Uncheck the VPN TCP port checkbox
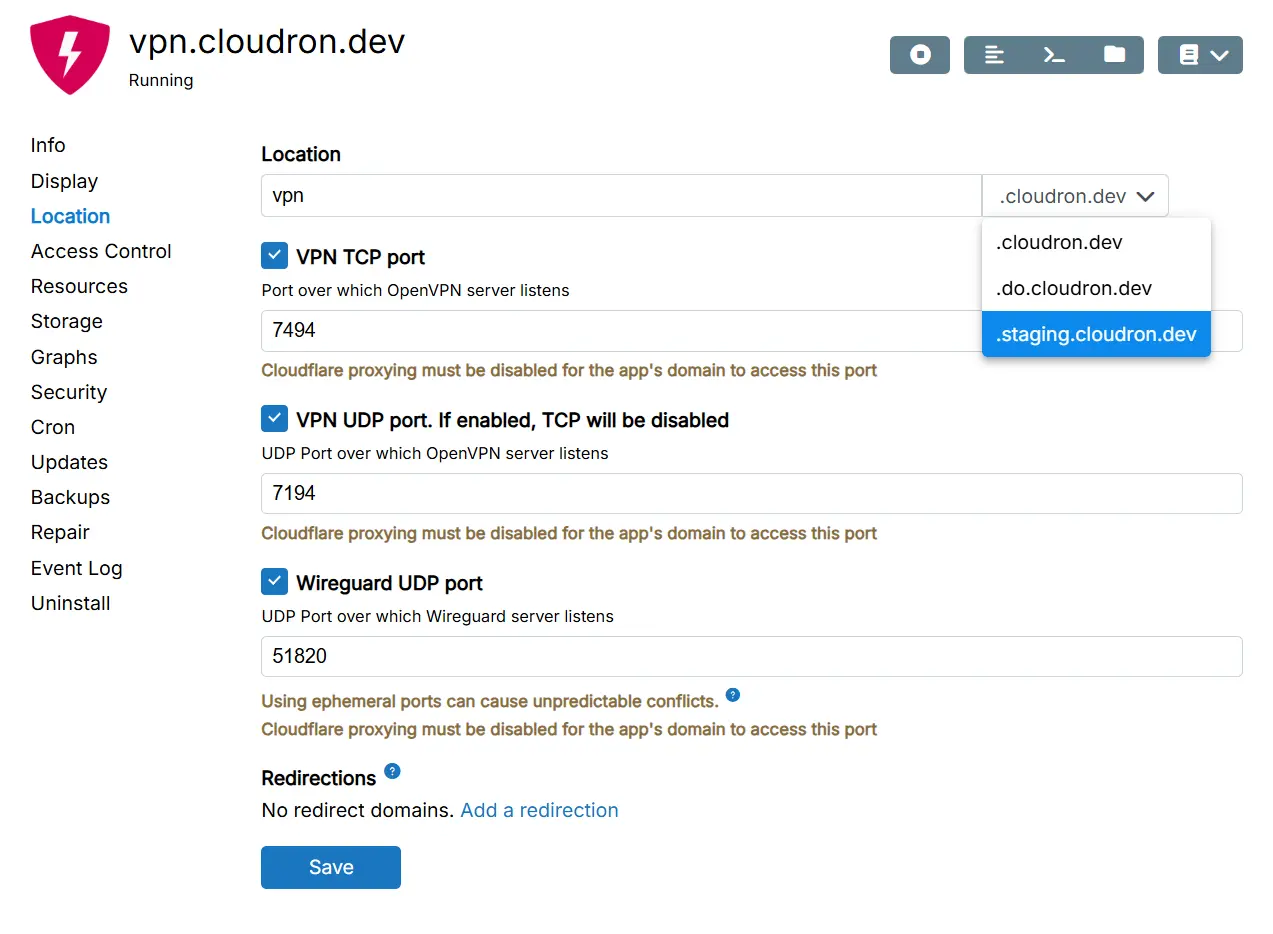 (x=274, y=256)
